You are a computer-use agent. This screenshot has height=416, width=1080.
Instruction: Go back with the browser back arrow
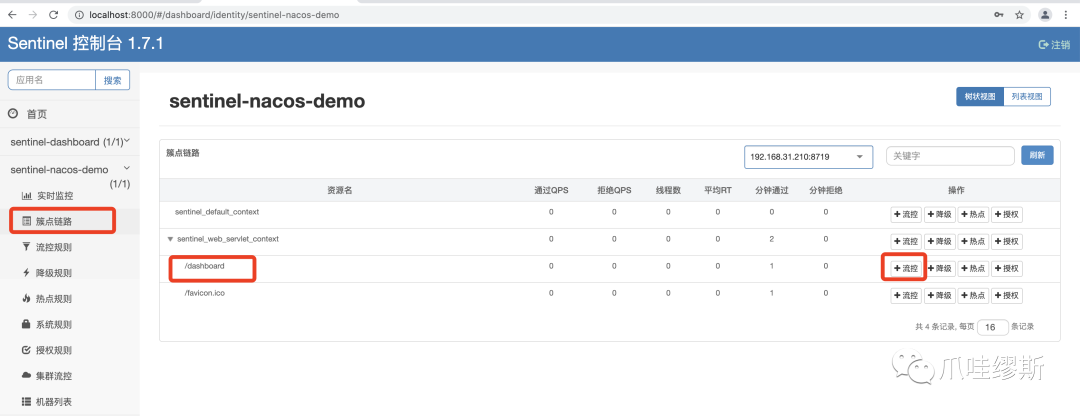12,14
